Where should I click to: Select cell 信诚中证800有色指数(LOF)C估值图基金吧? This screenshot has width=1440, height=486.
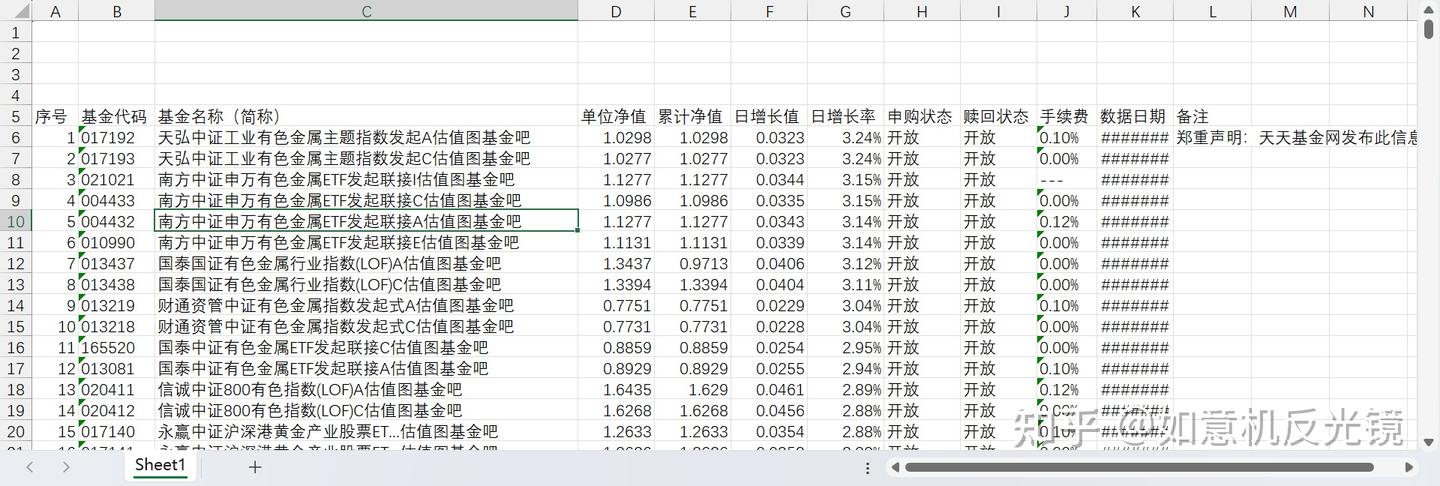click(366, 410)
